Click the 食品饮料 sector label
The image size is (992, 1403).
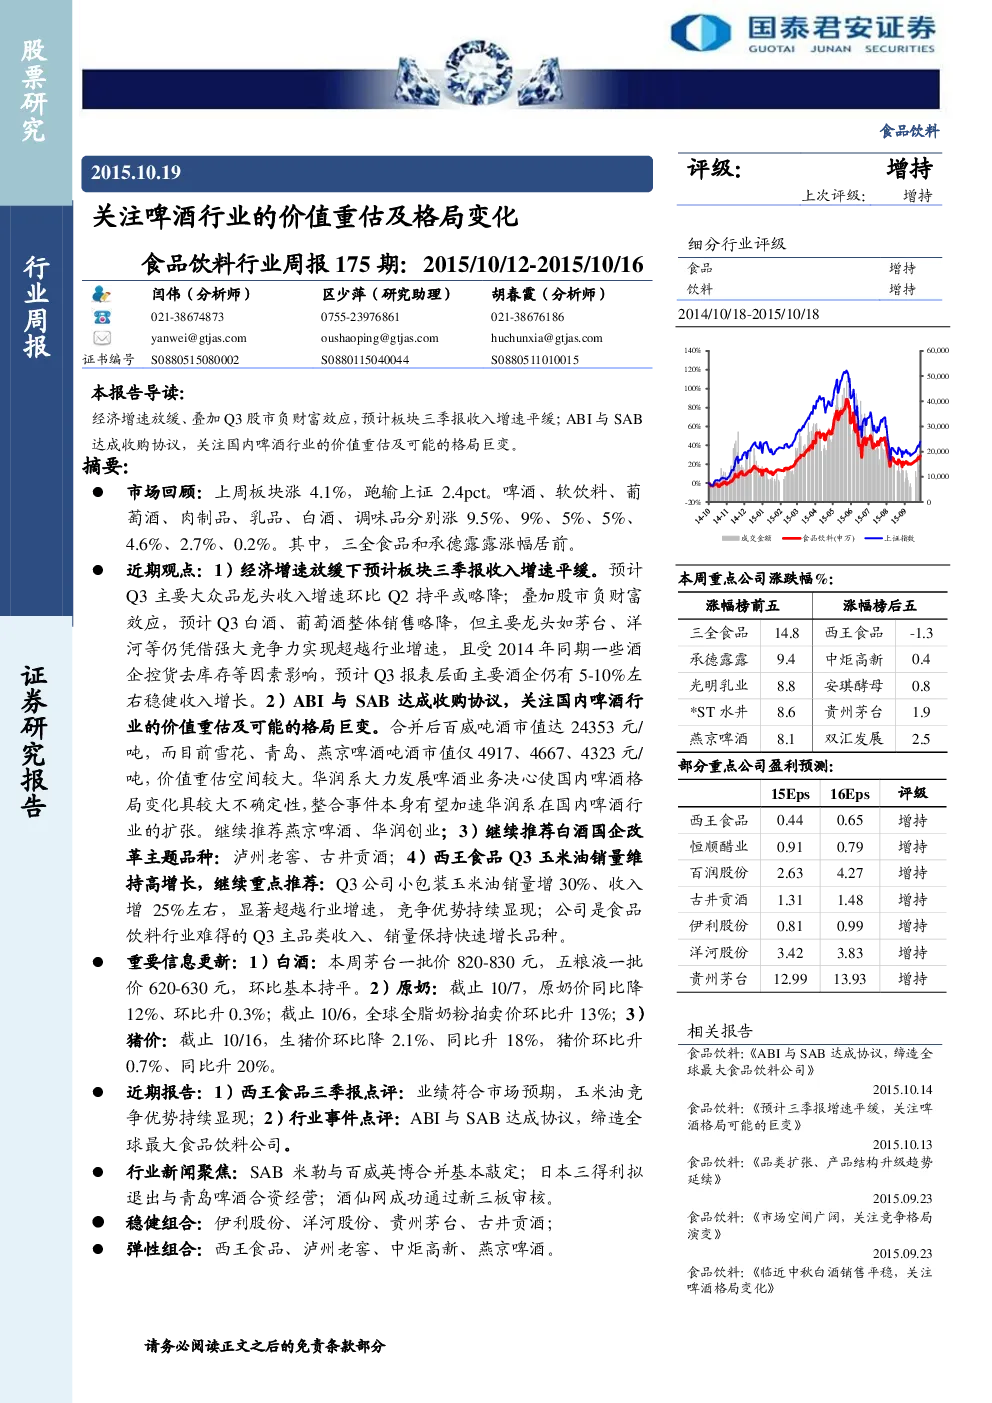pos(909,131)
